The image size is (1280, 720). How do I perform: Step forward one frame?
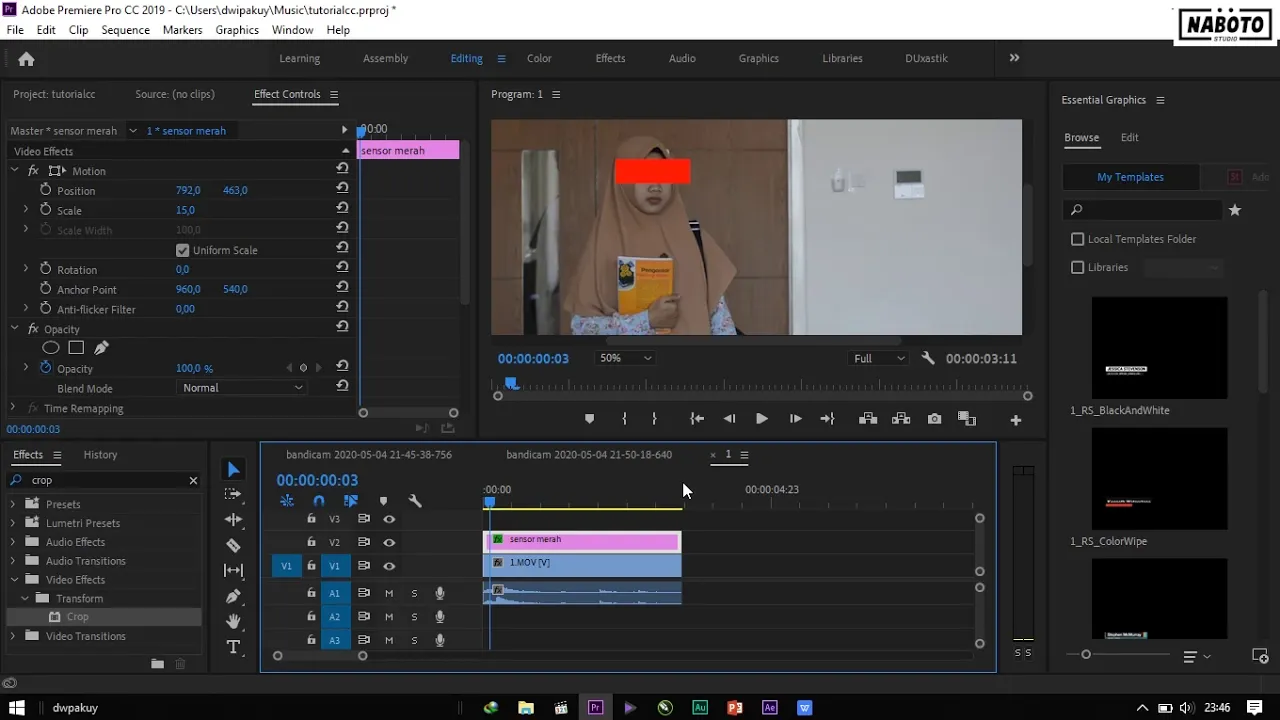point(795,419)
